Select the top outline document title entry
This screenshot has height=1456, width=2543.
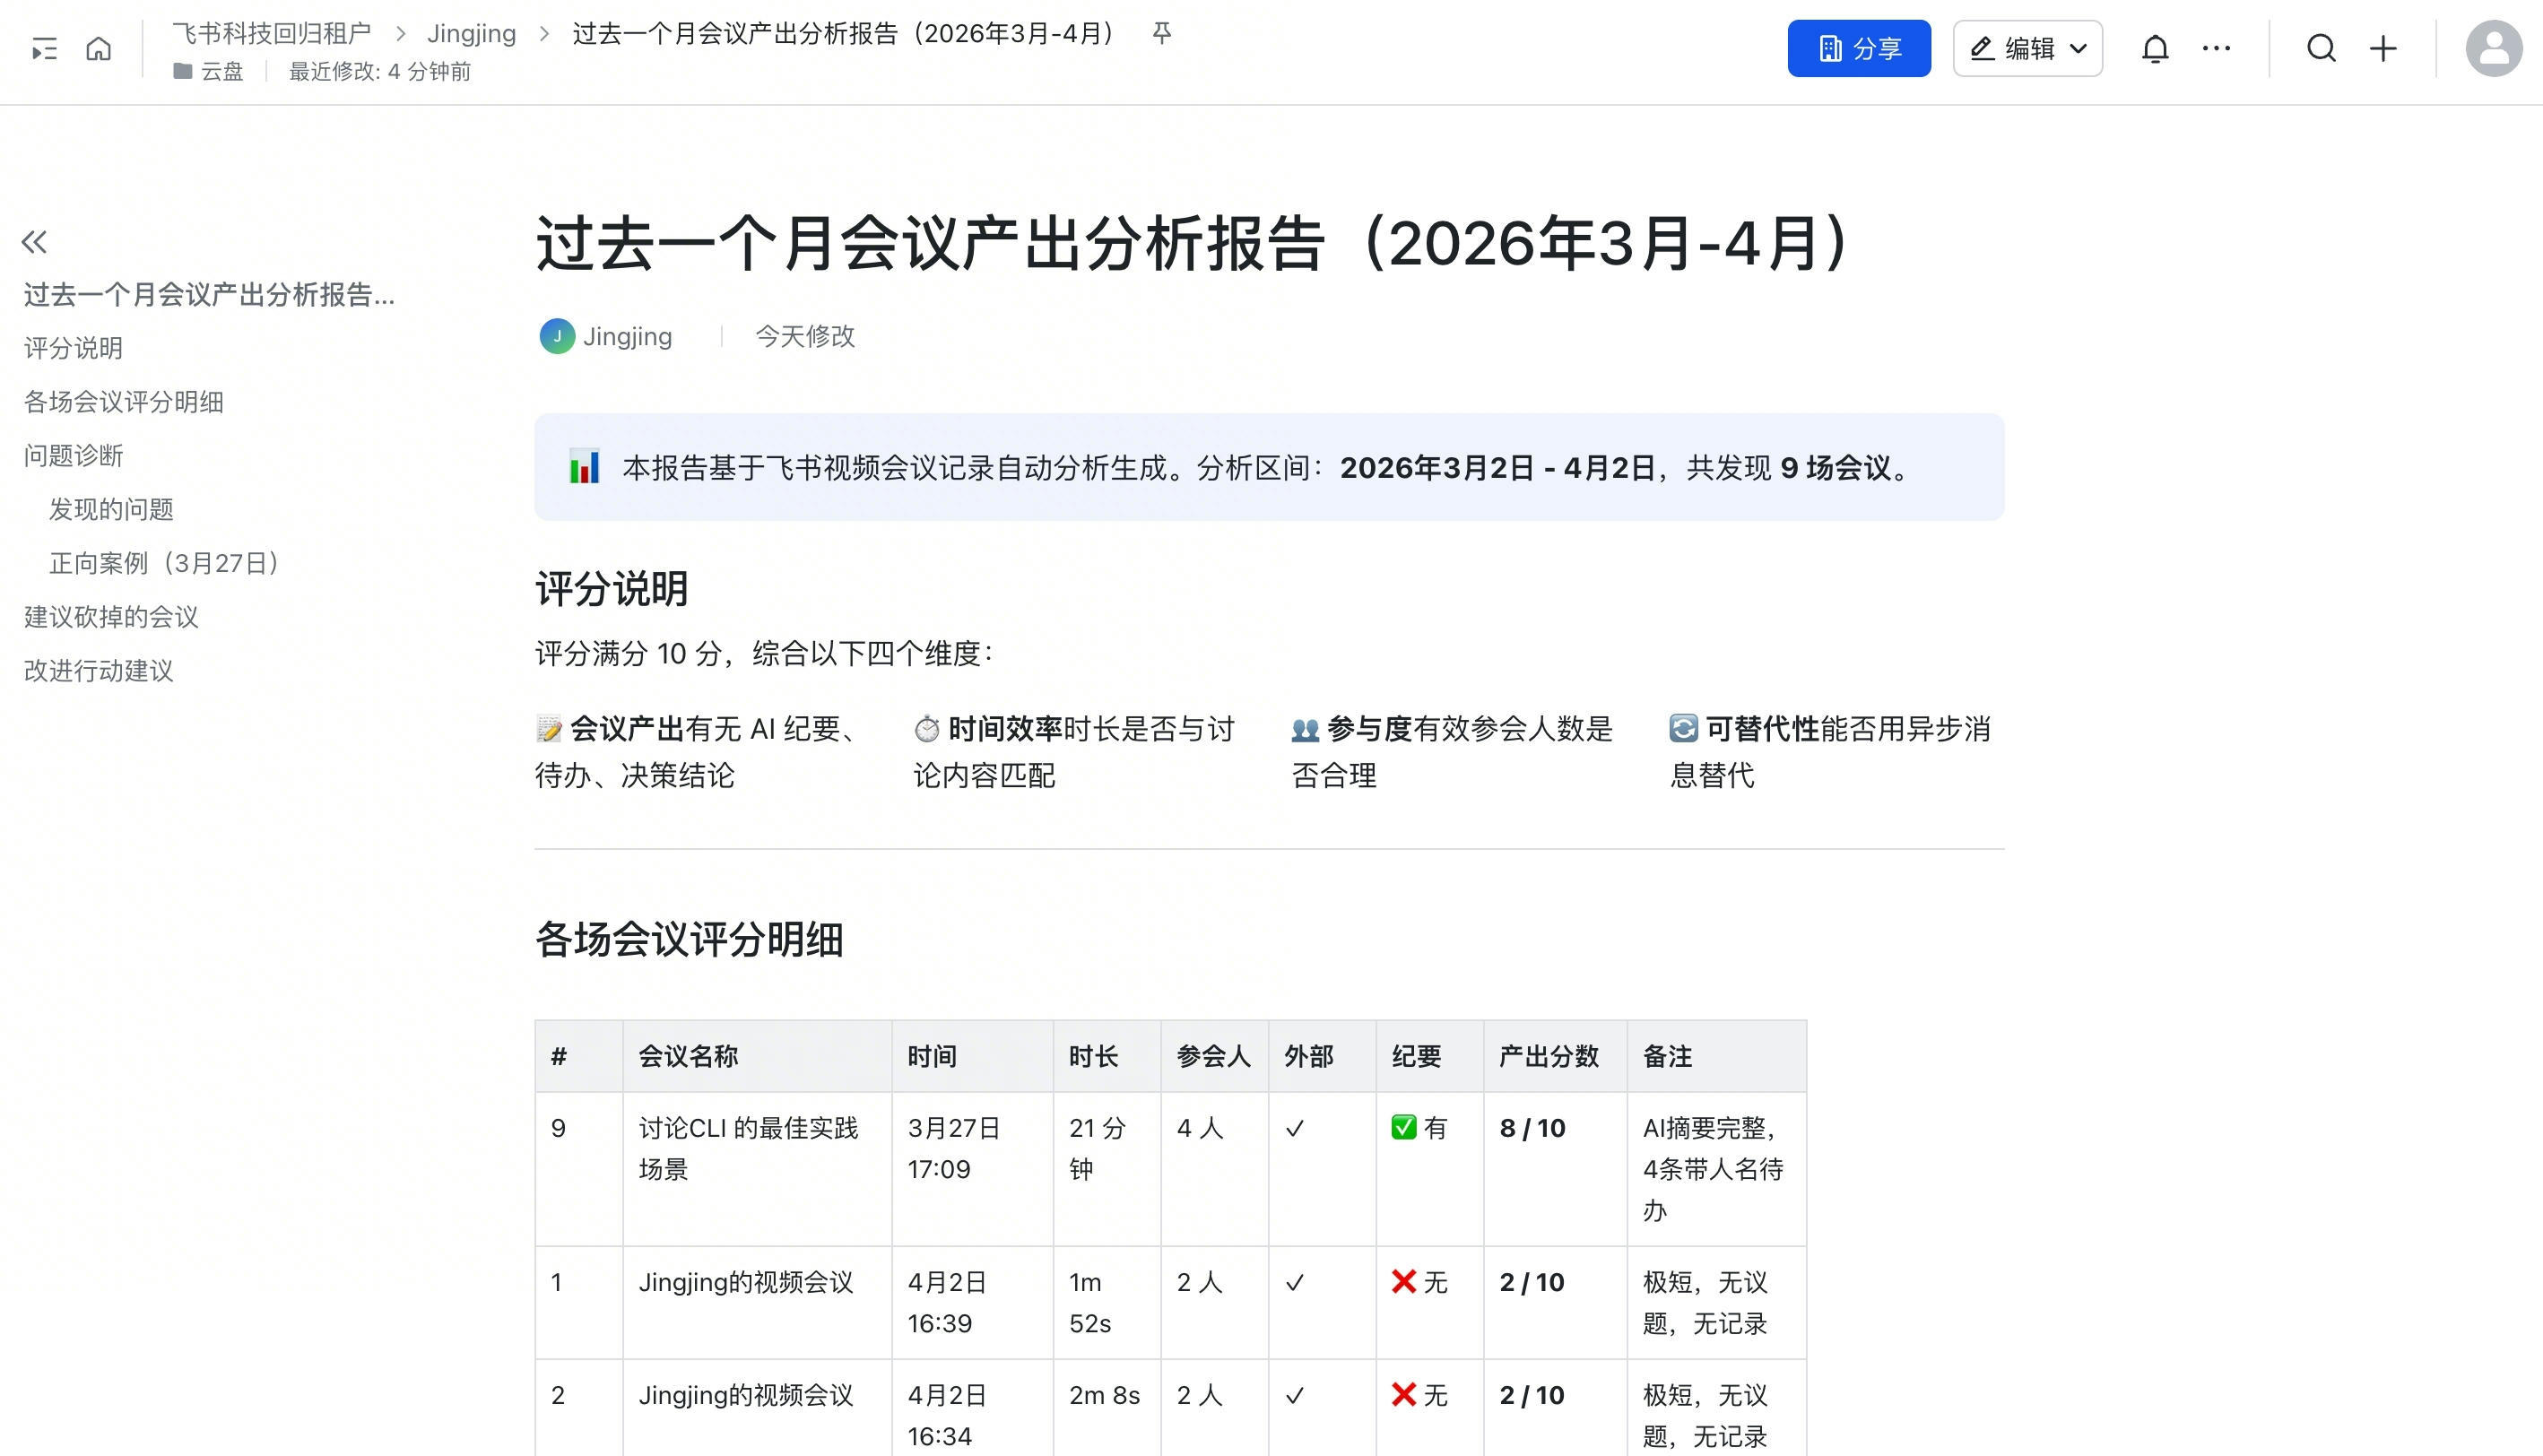[209, 294]
